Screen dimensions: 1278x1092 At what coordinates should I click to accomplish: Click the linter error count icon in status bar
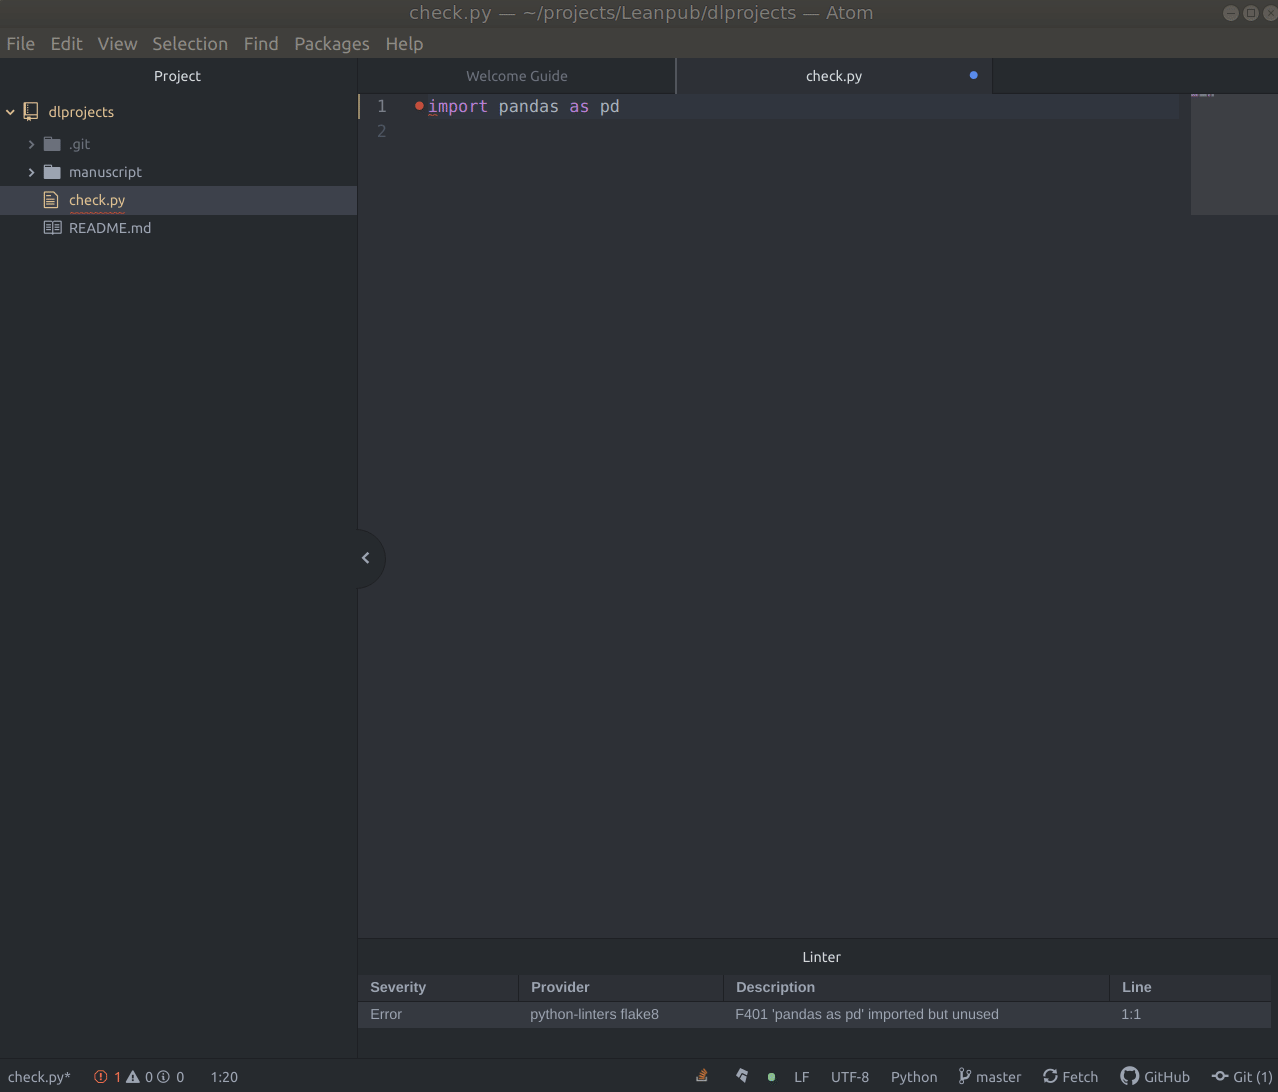(x=101, y=1077)
